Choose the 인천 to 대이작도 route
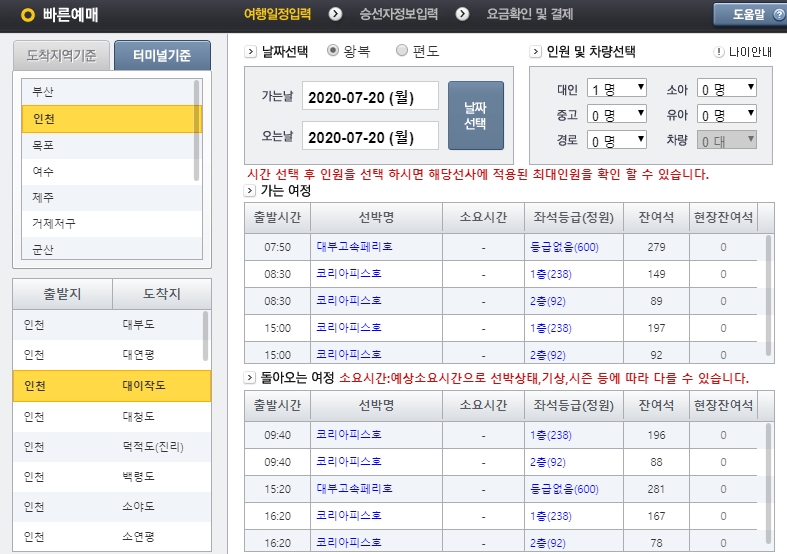The image size is (787, 554). pyautogui.click(x=112, y=386)
